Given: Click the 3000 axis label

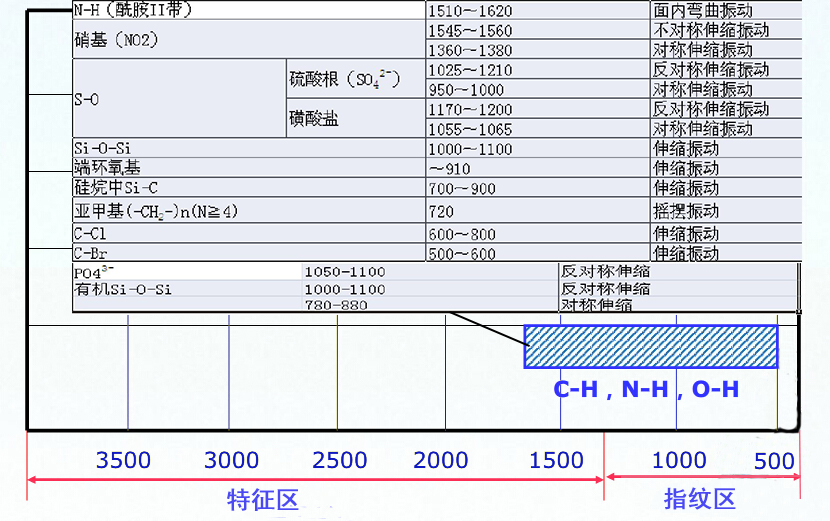Looking at the screenshot, I should pyautogui.click(x=231, y=460).
